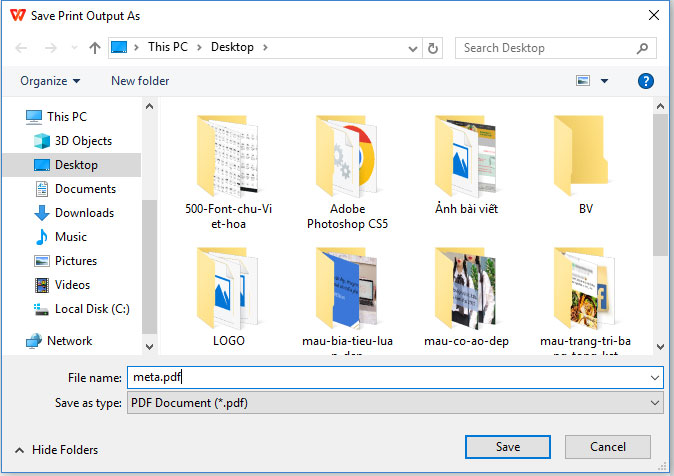Expand the Save as type dropdown
The width and height of the screenshot is (674, 476).
click(655, 402)
